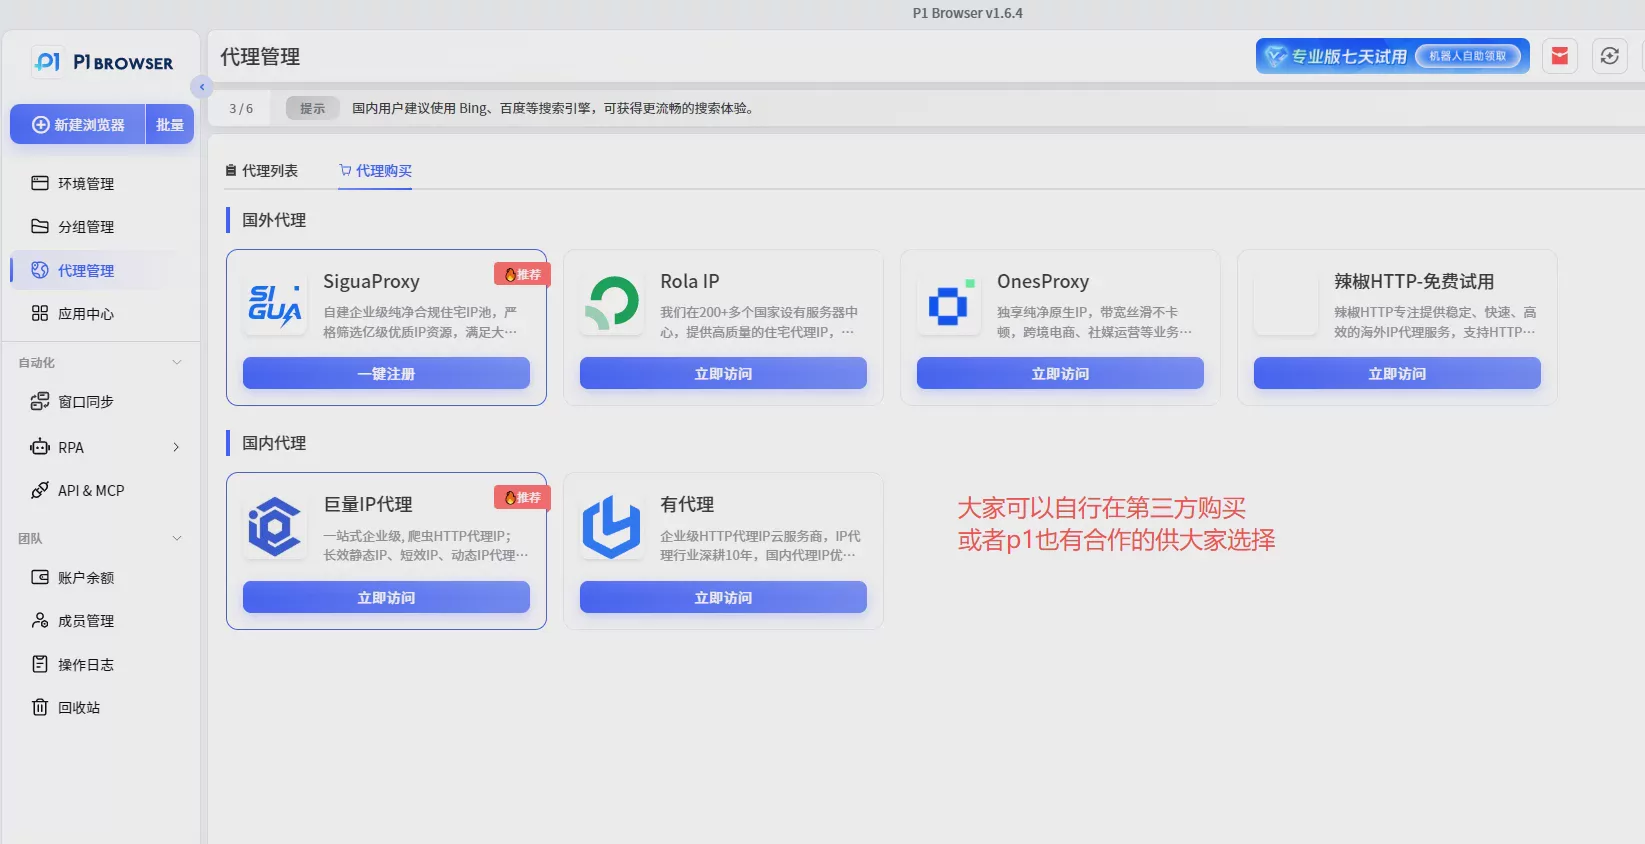This screenshot has width=1645, height=844.
Task: Click the 专业版七天试用 banner
Action: (1392, 56)
